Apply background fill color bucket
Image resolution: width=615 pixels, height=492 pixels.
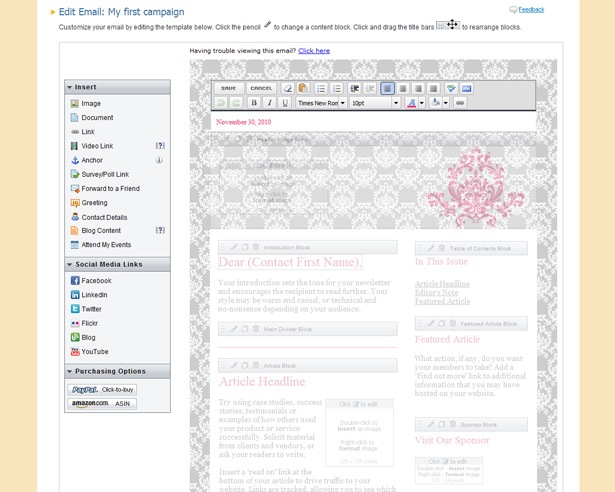[x=435, y=103]
